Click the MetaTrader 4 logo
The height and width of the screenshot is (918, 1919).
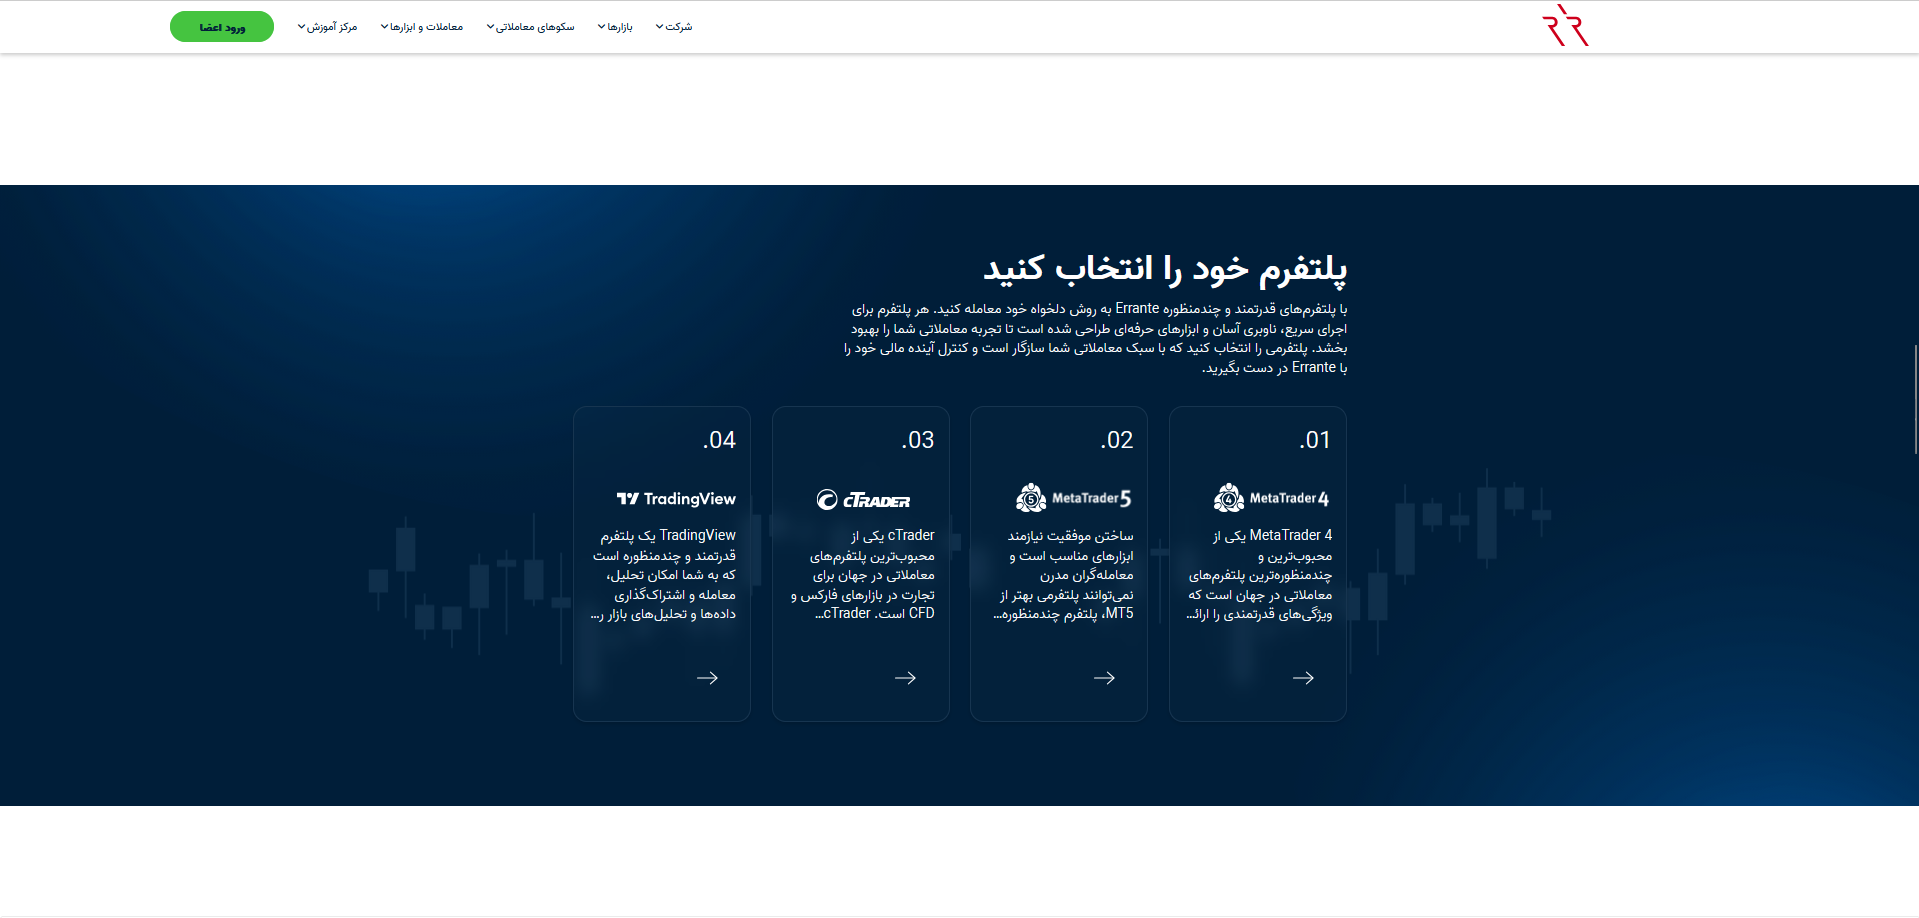[x=1271, y=498]
